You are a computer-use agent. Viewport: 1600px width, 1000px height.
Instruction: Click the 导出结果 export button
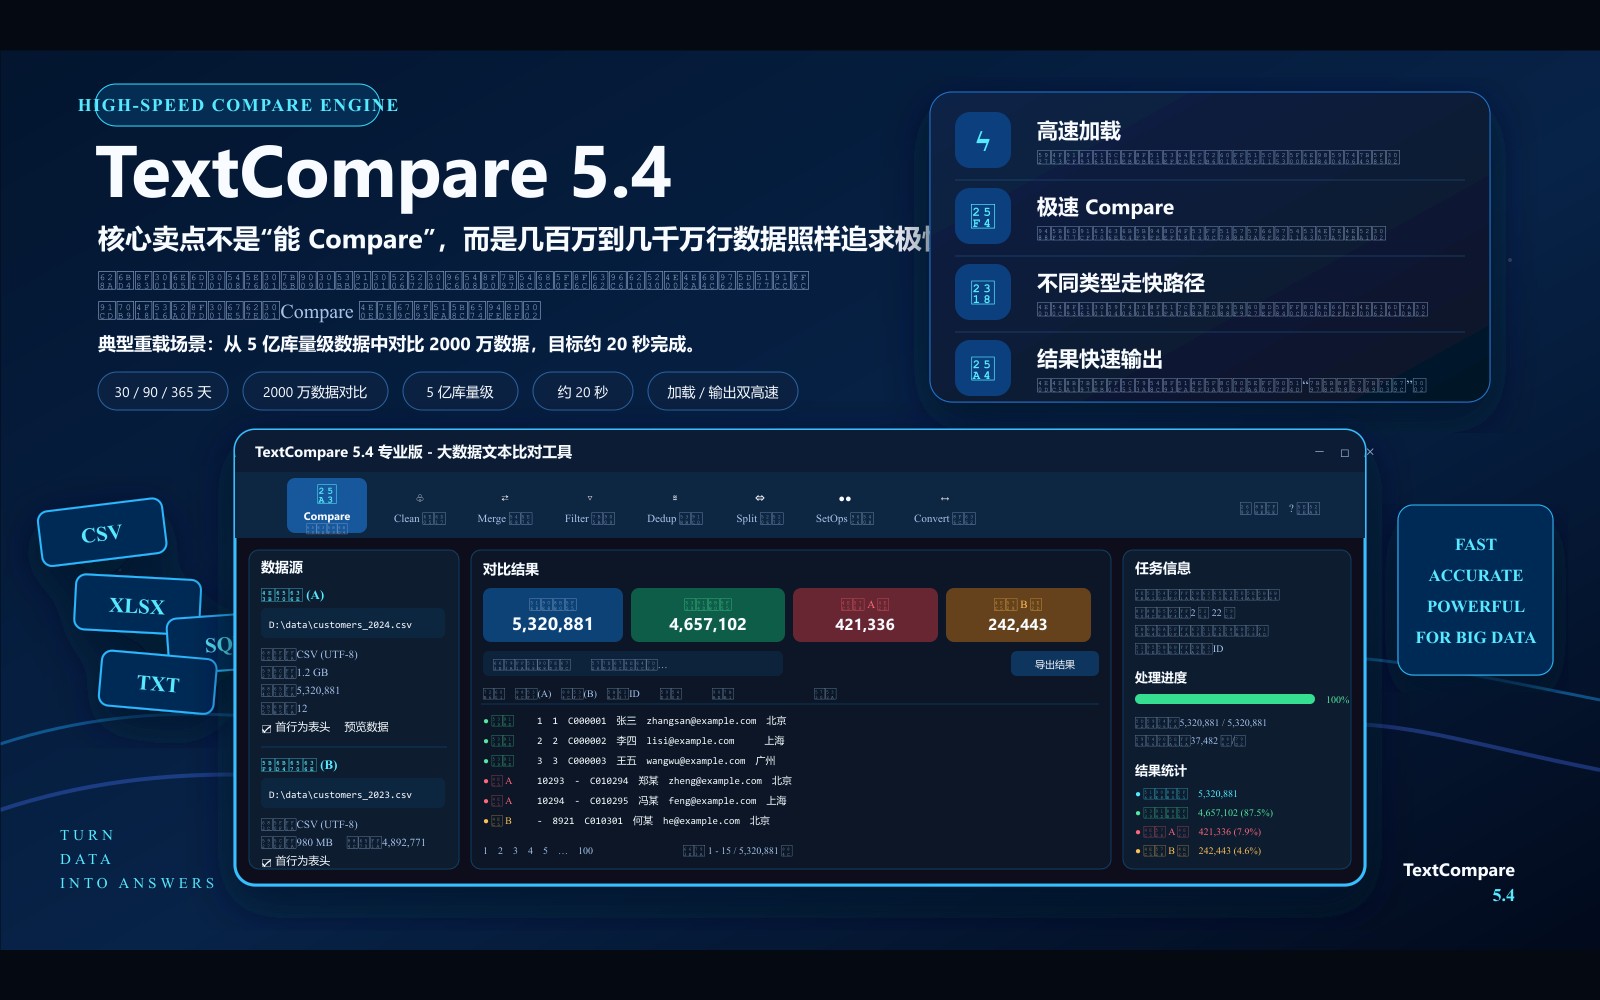coord(1054,664)
